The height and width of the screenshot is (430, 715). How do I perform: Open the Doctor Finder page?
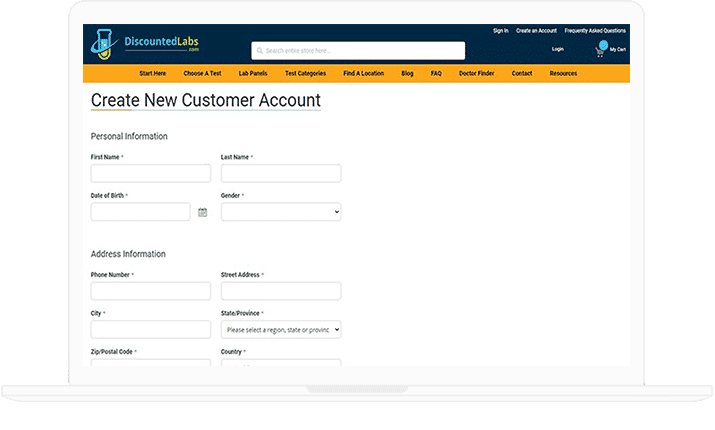click(476, 73)
